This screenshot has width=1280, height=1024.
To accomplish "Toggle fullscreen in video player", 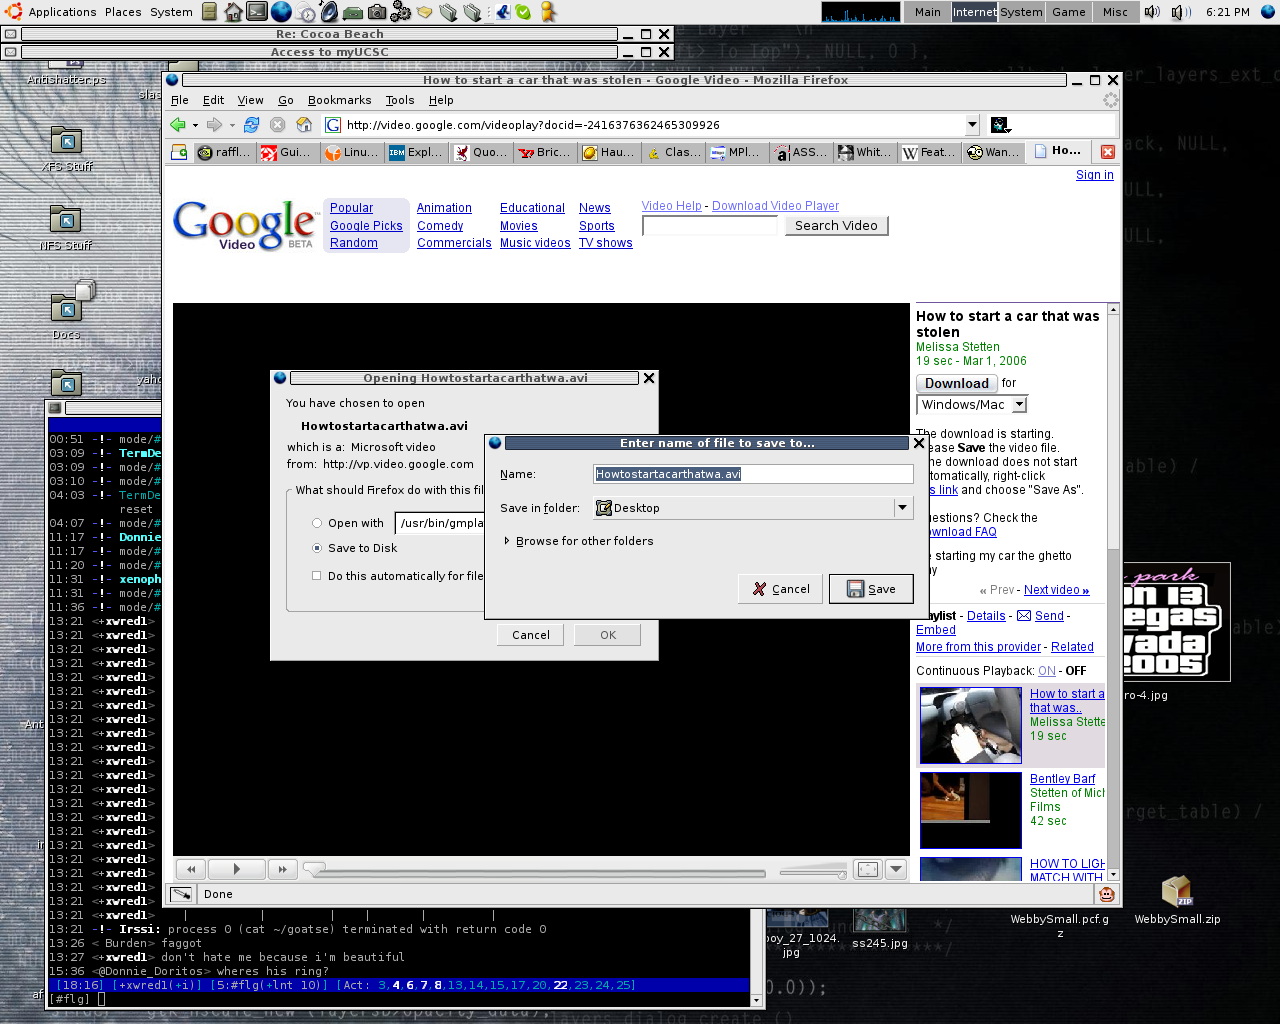I will (x=868, y=869).
